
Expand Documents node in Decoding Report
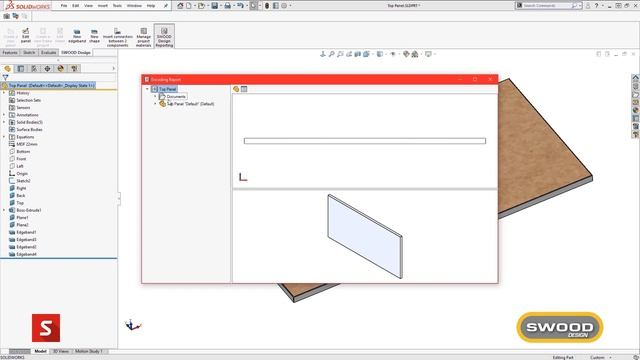point(155,96)
